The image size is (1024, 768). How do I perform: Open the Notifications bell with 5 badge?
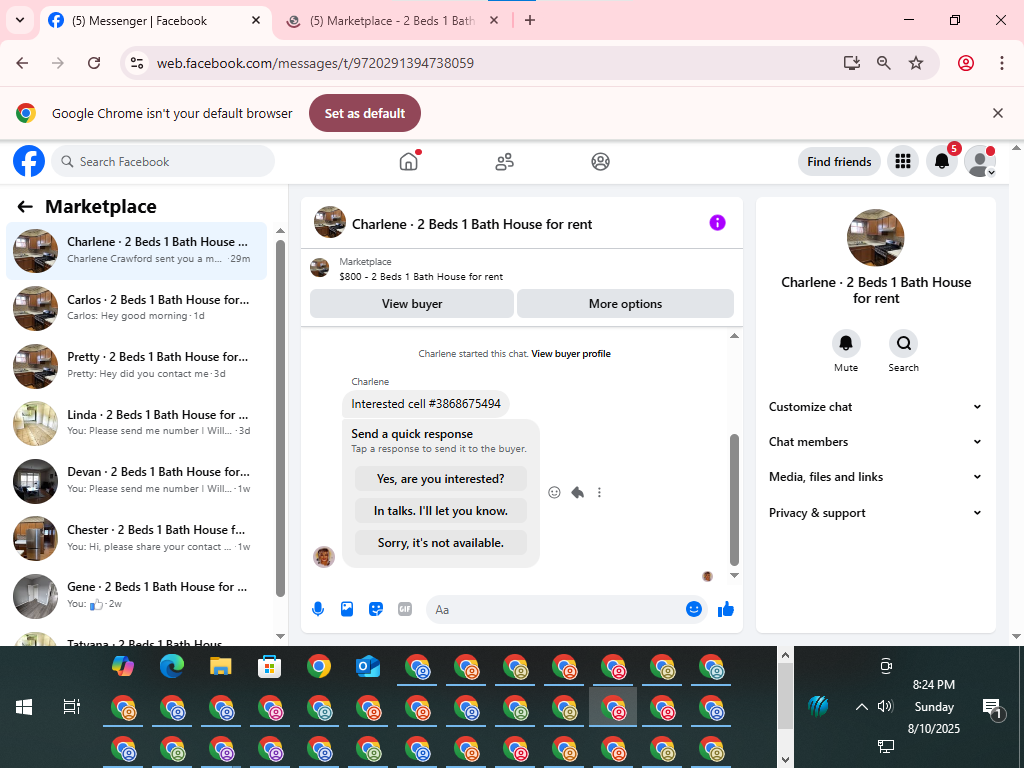pos(942,161)
